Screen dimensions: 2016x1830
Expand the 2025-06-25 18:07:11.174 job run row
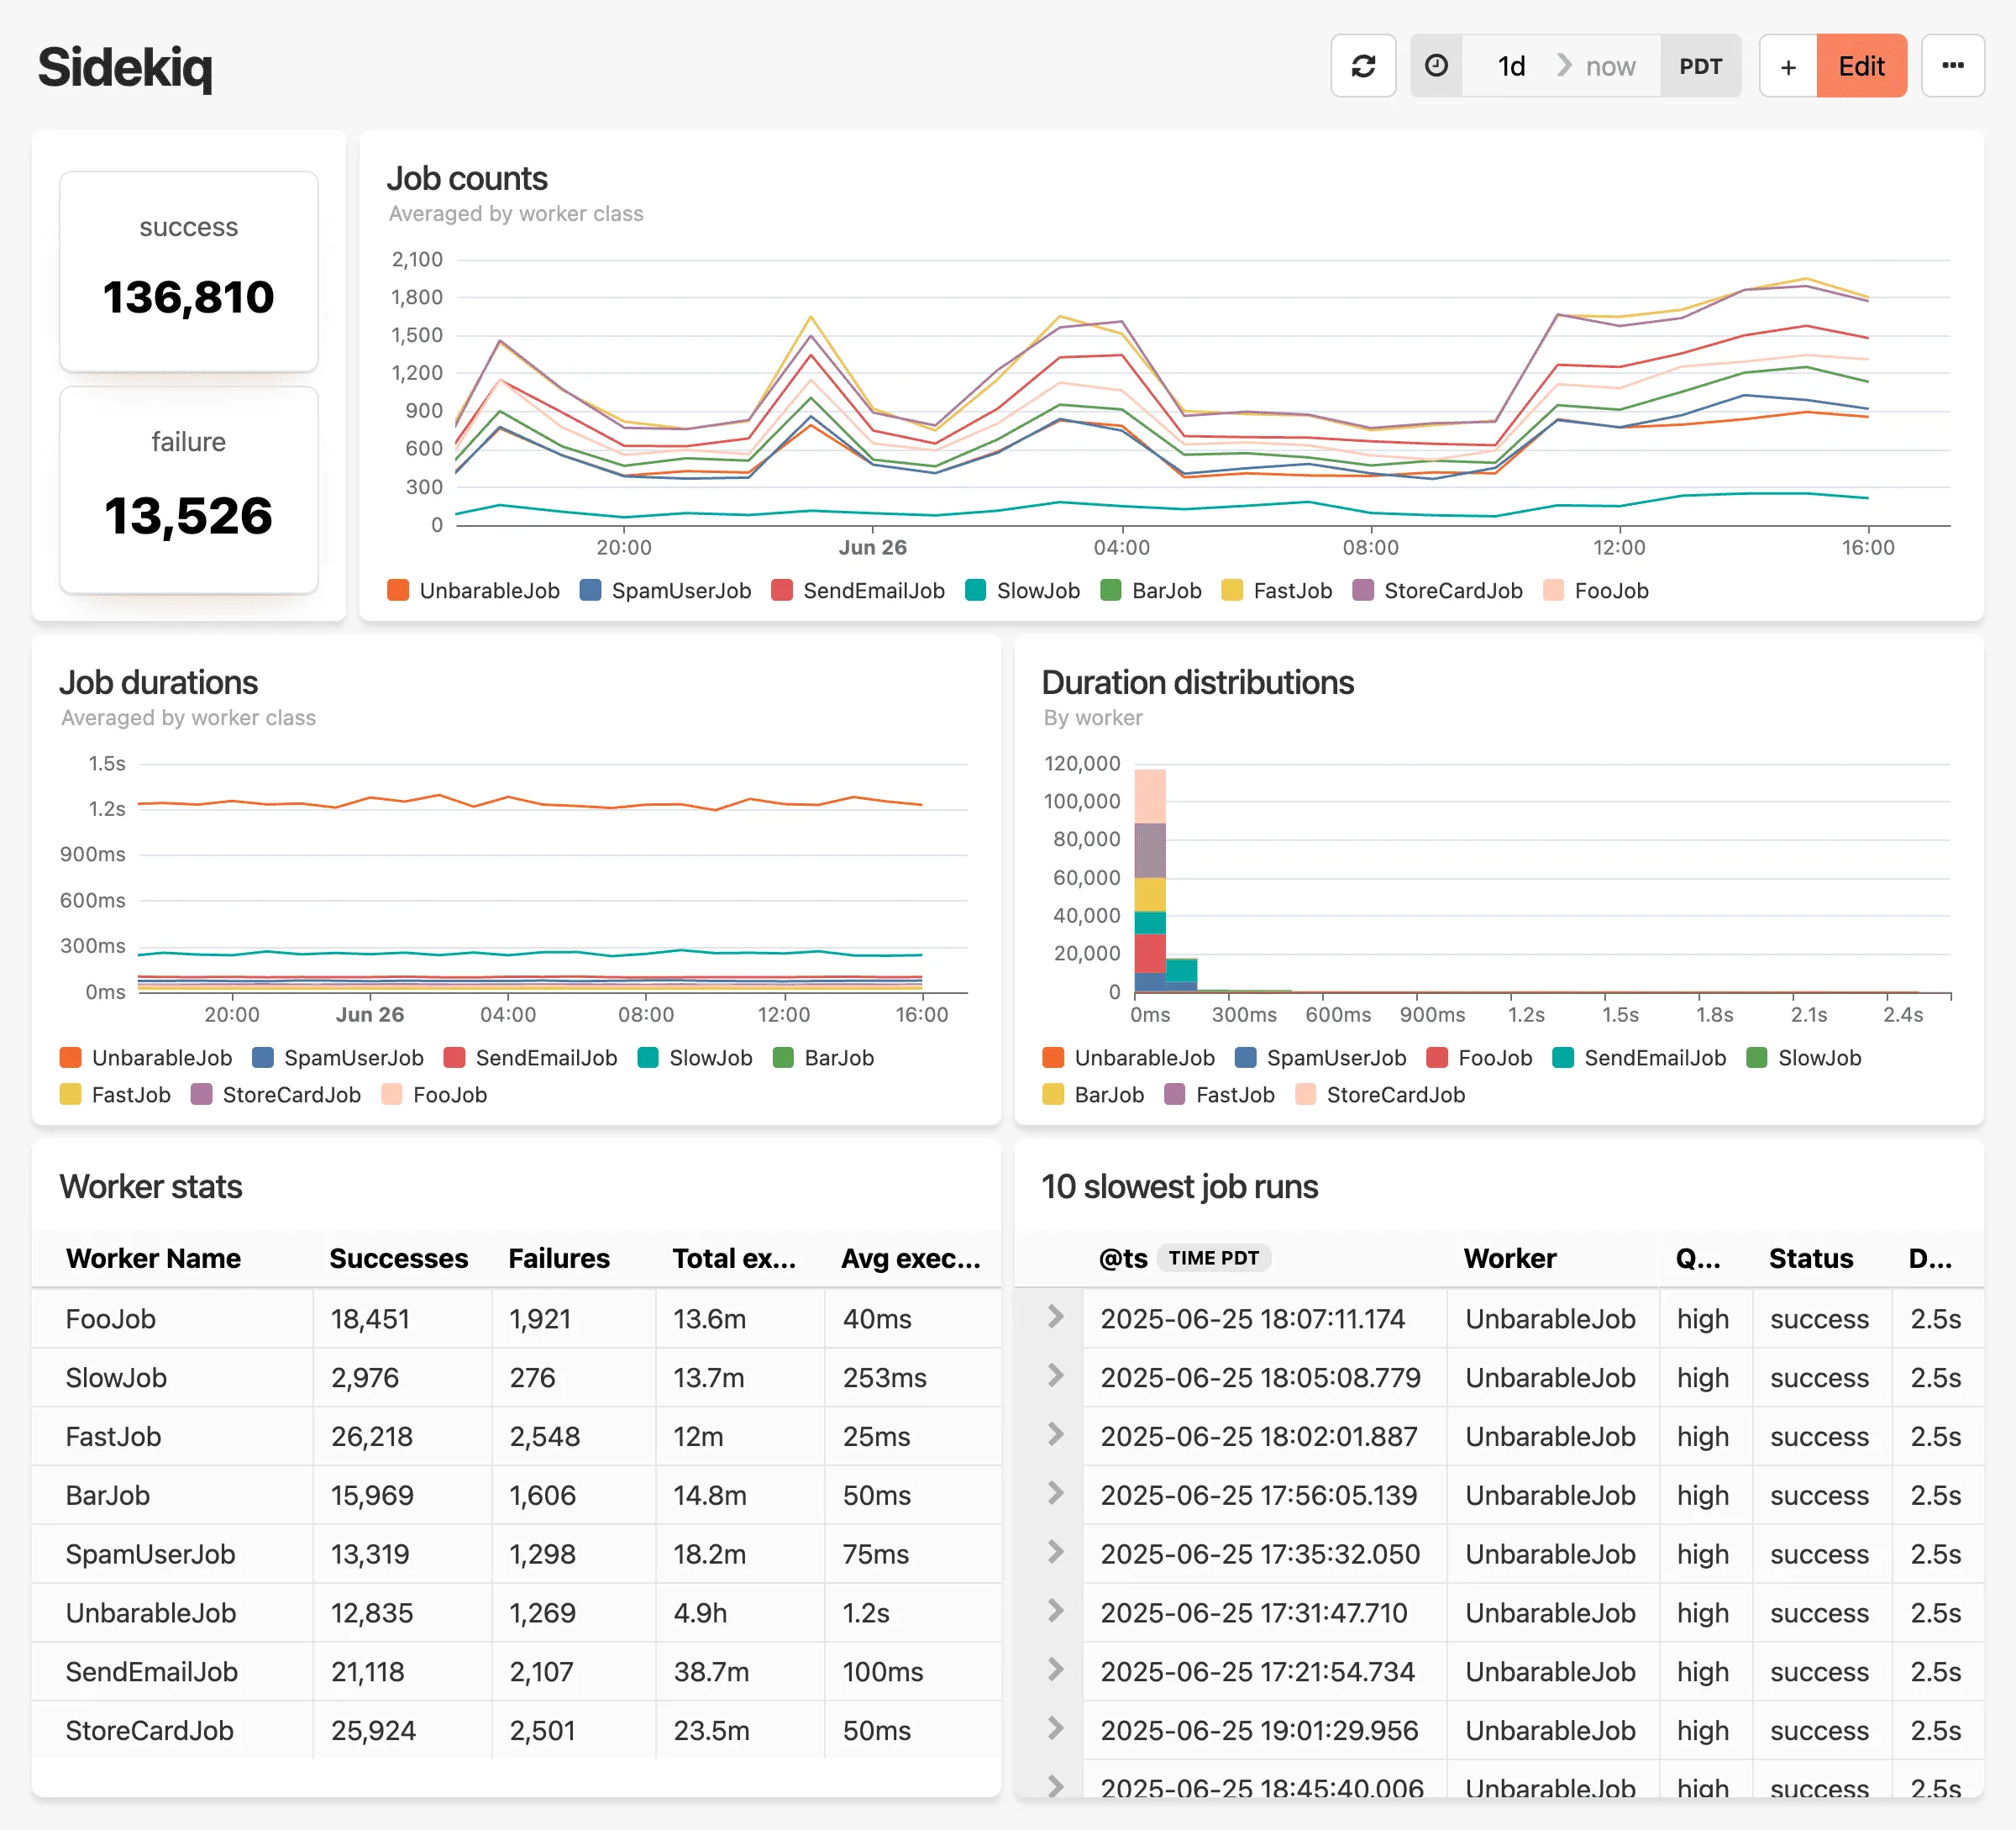[1055, 1318]
